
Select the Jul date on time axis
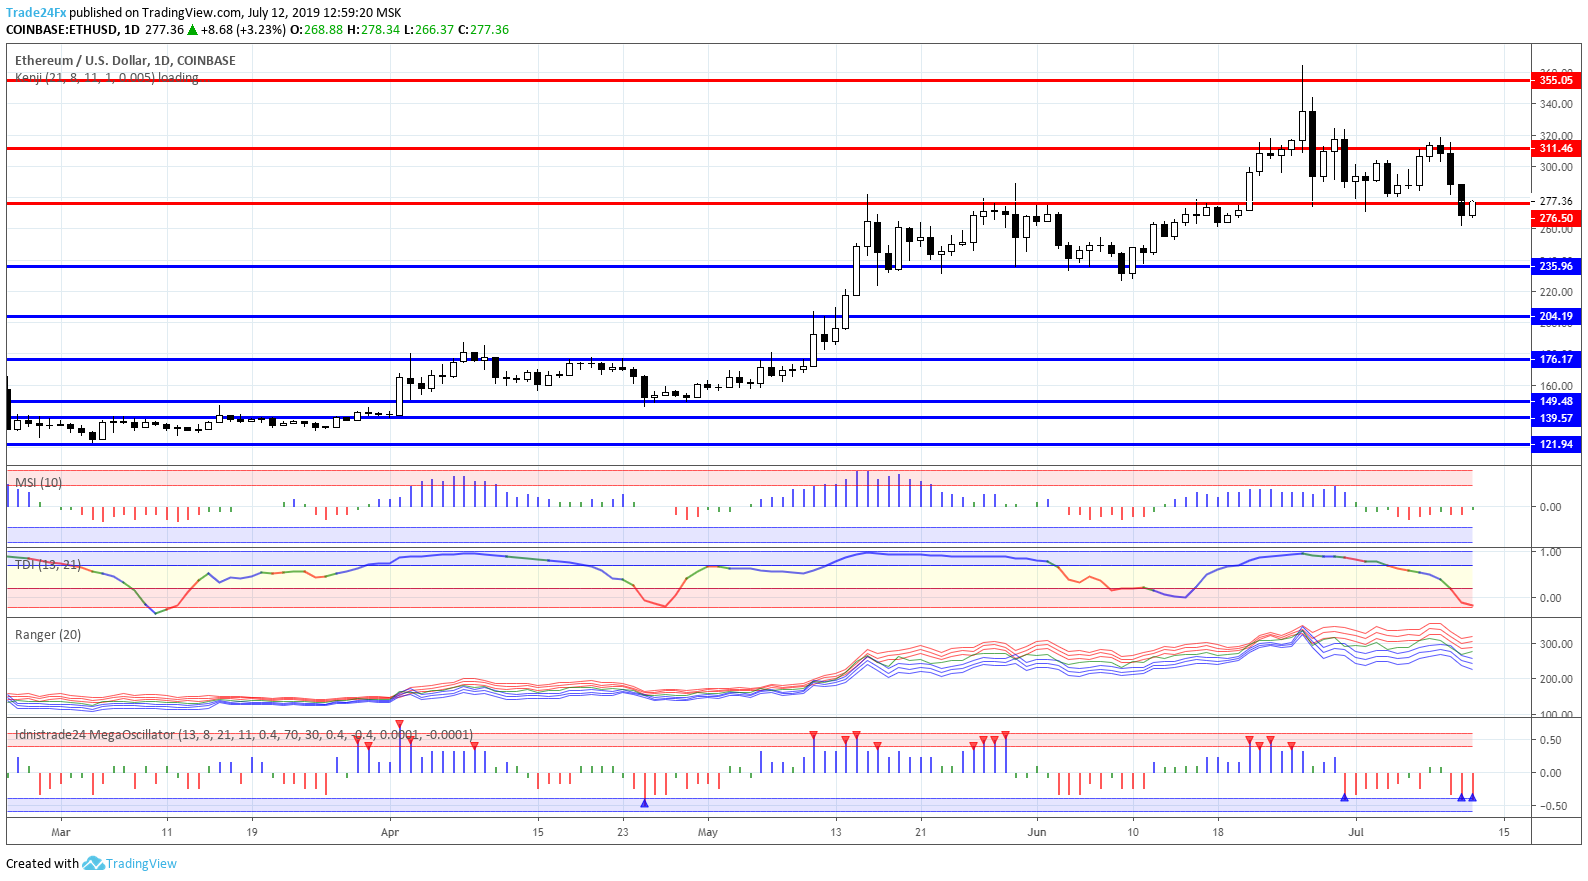click(x=1355, y=832)
